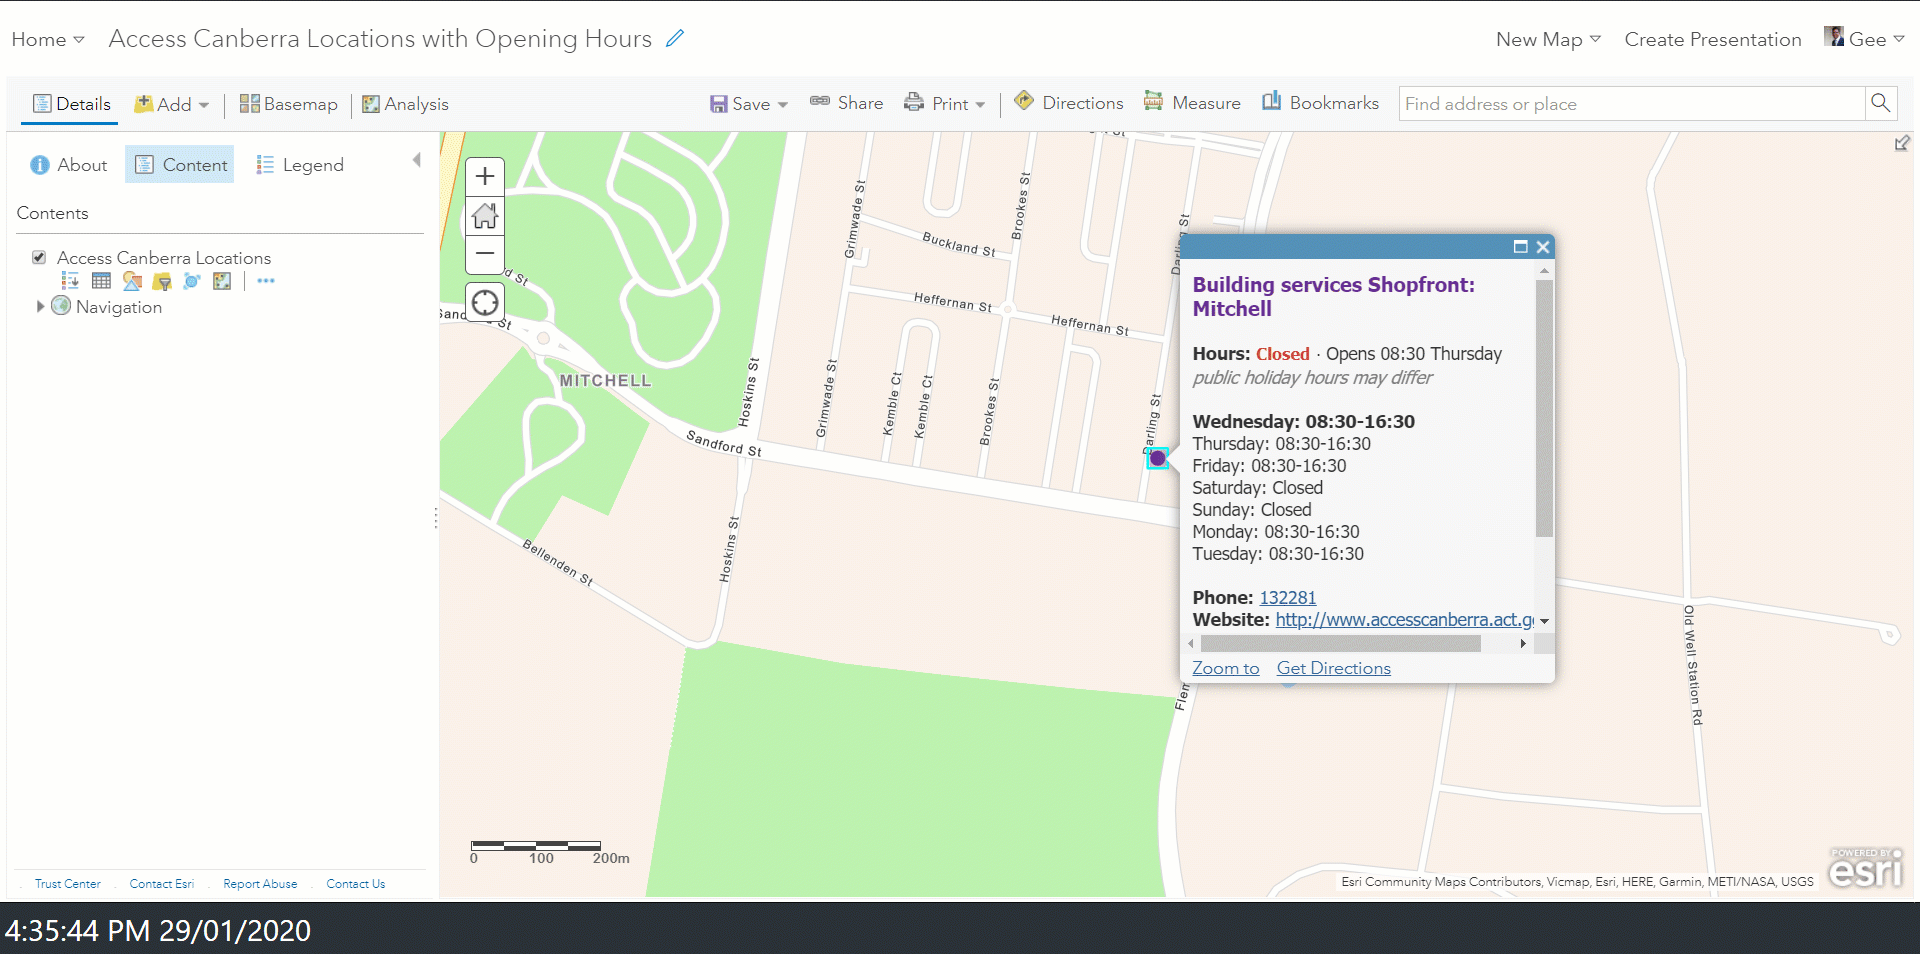The height and width of the screenshot is (954, 1920).
Task: Maximize the Building services popup
Action: 1520,247
